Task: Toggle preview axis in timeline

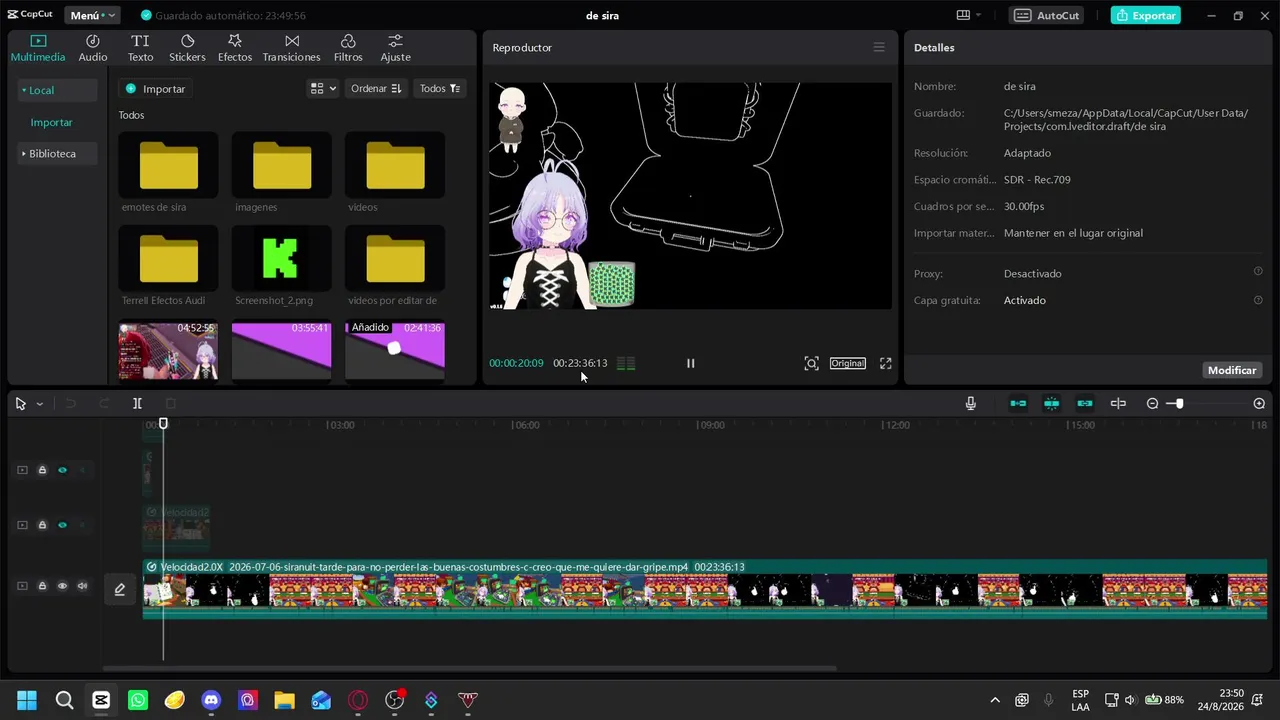Action: [1118, 403]
